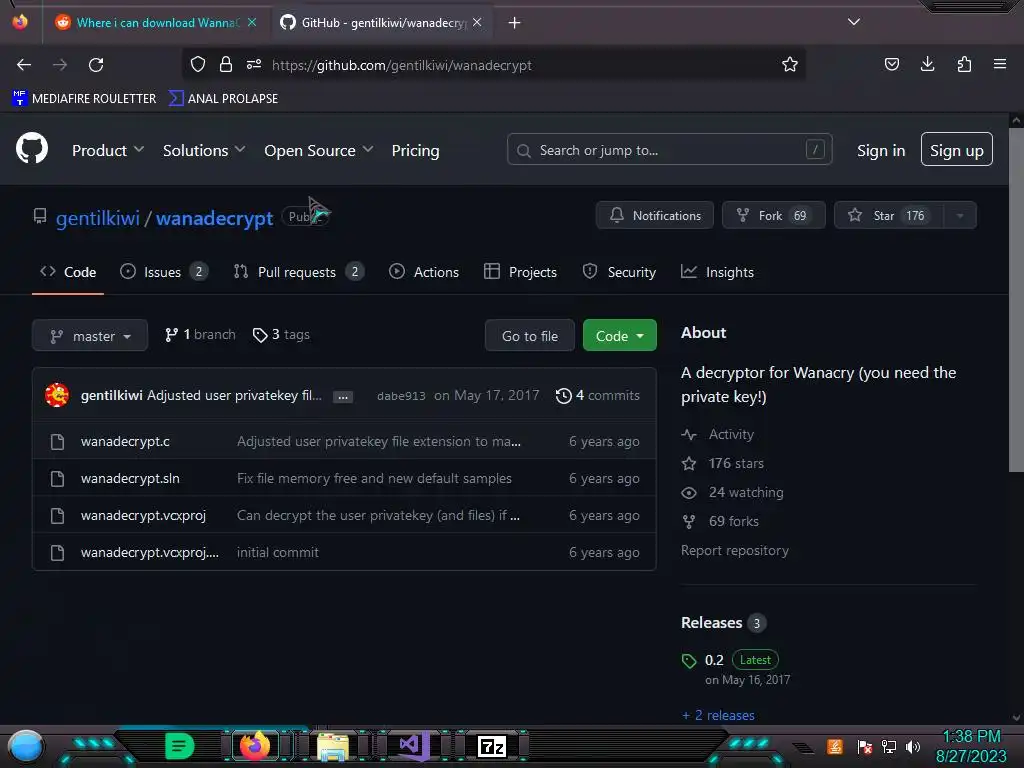
Task: Open the green Code dropdown button
Action: pos(620,336)
